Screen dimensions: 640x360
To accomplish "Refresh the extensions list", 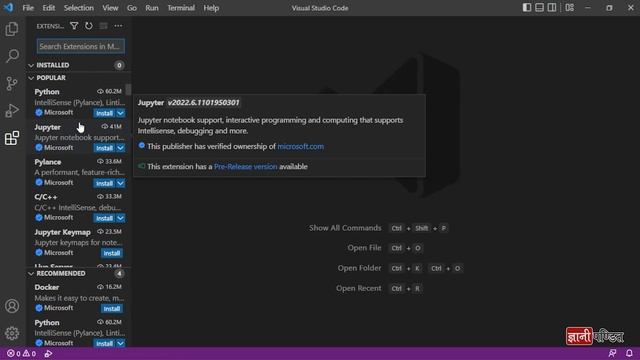I will 89,26.
